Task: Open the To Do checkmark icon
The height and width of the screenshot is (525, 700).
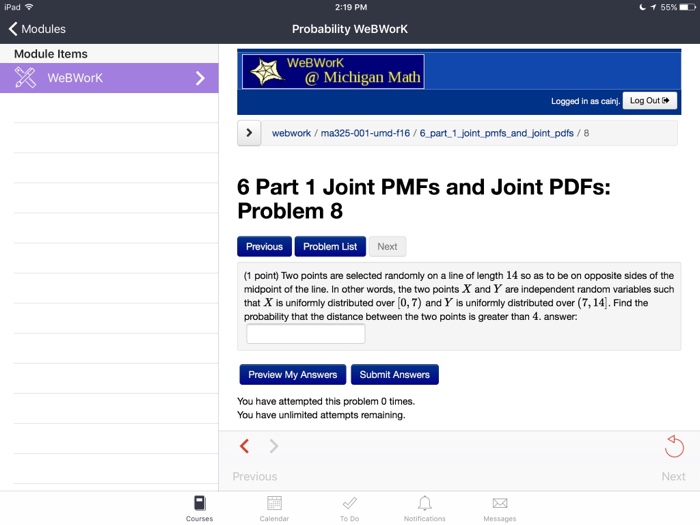Action: tap(349, 504)
